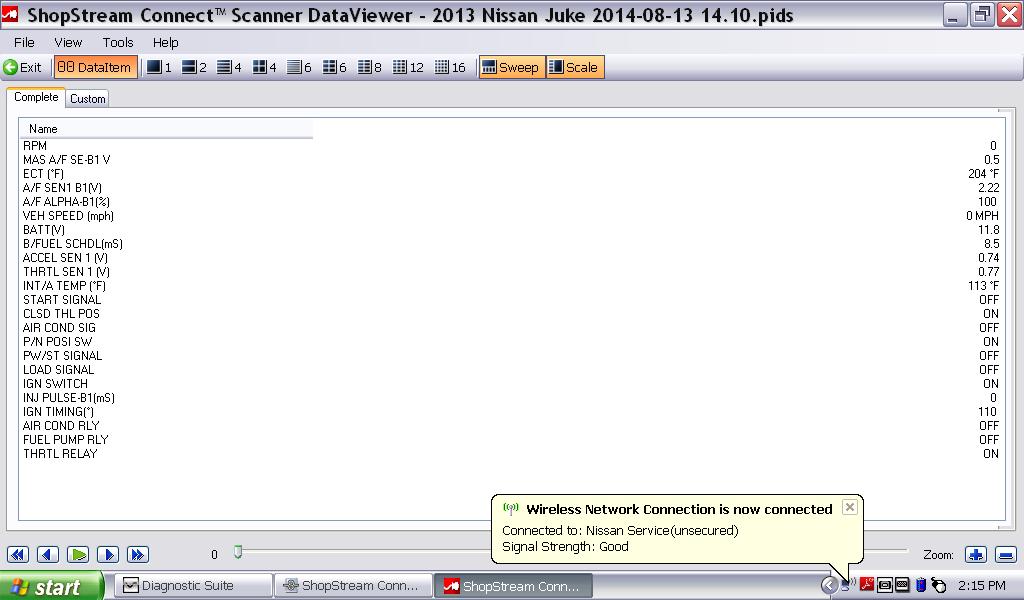Click the green Exit arrow button
Viewport: 1024px width, 600px height.
(x=22, y=67)
